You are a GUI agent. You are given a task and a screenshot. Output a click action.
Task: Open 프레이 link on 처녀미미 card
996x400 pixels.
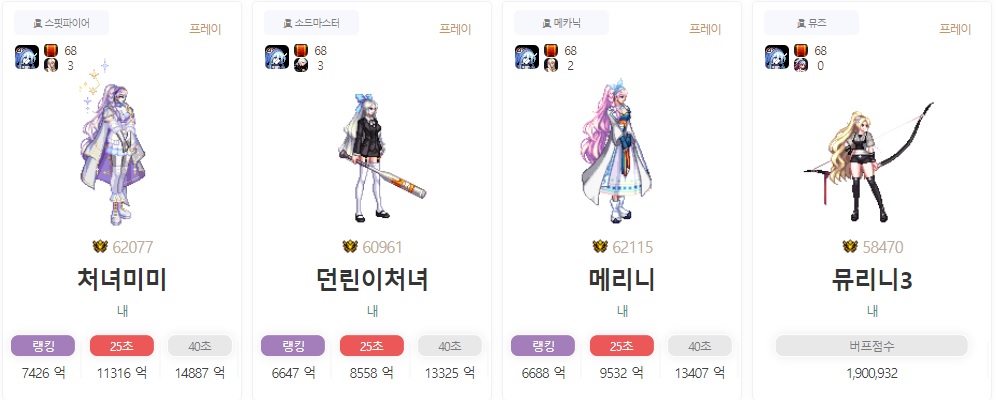coord(205,29)
